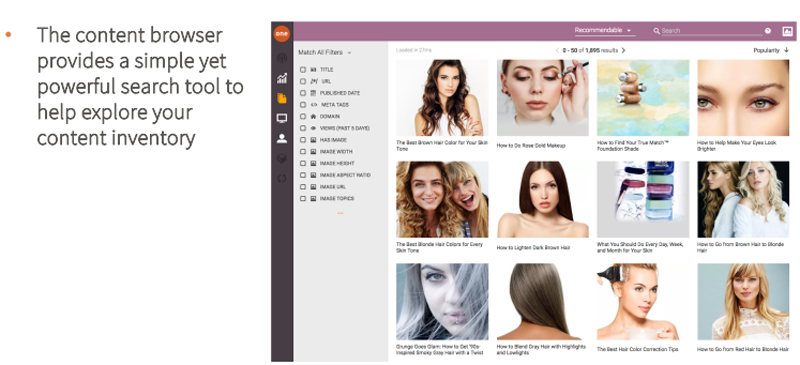Viewport: 800px width, 365px height.
Task: Tick the Domain filter checkbox
Action: [303, 116]
